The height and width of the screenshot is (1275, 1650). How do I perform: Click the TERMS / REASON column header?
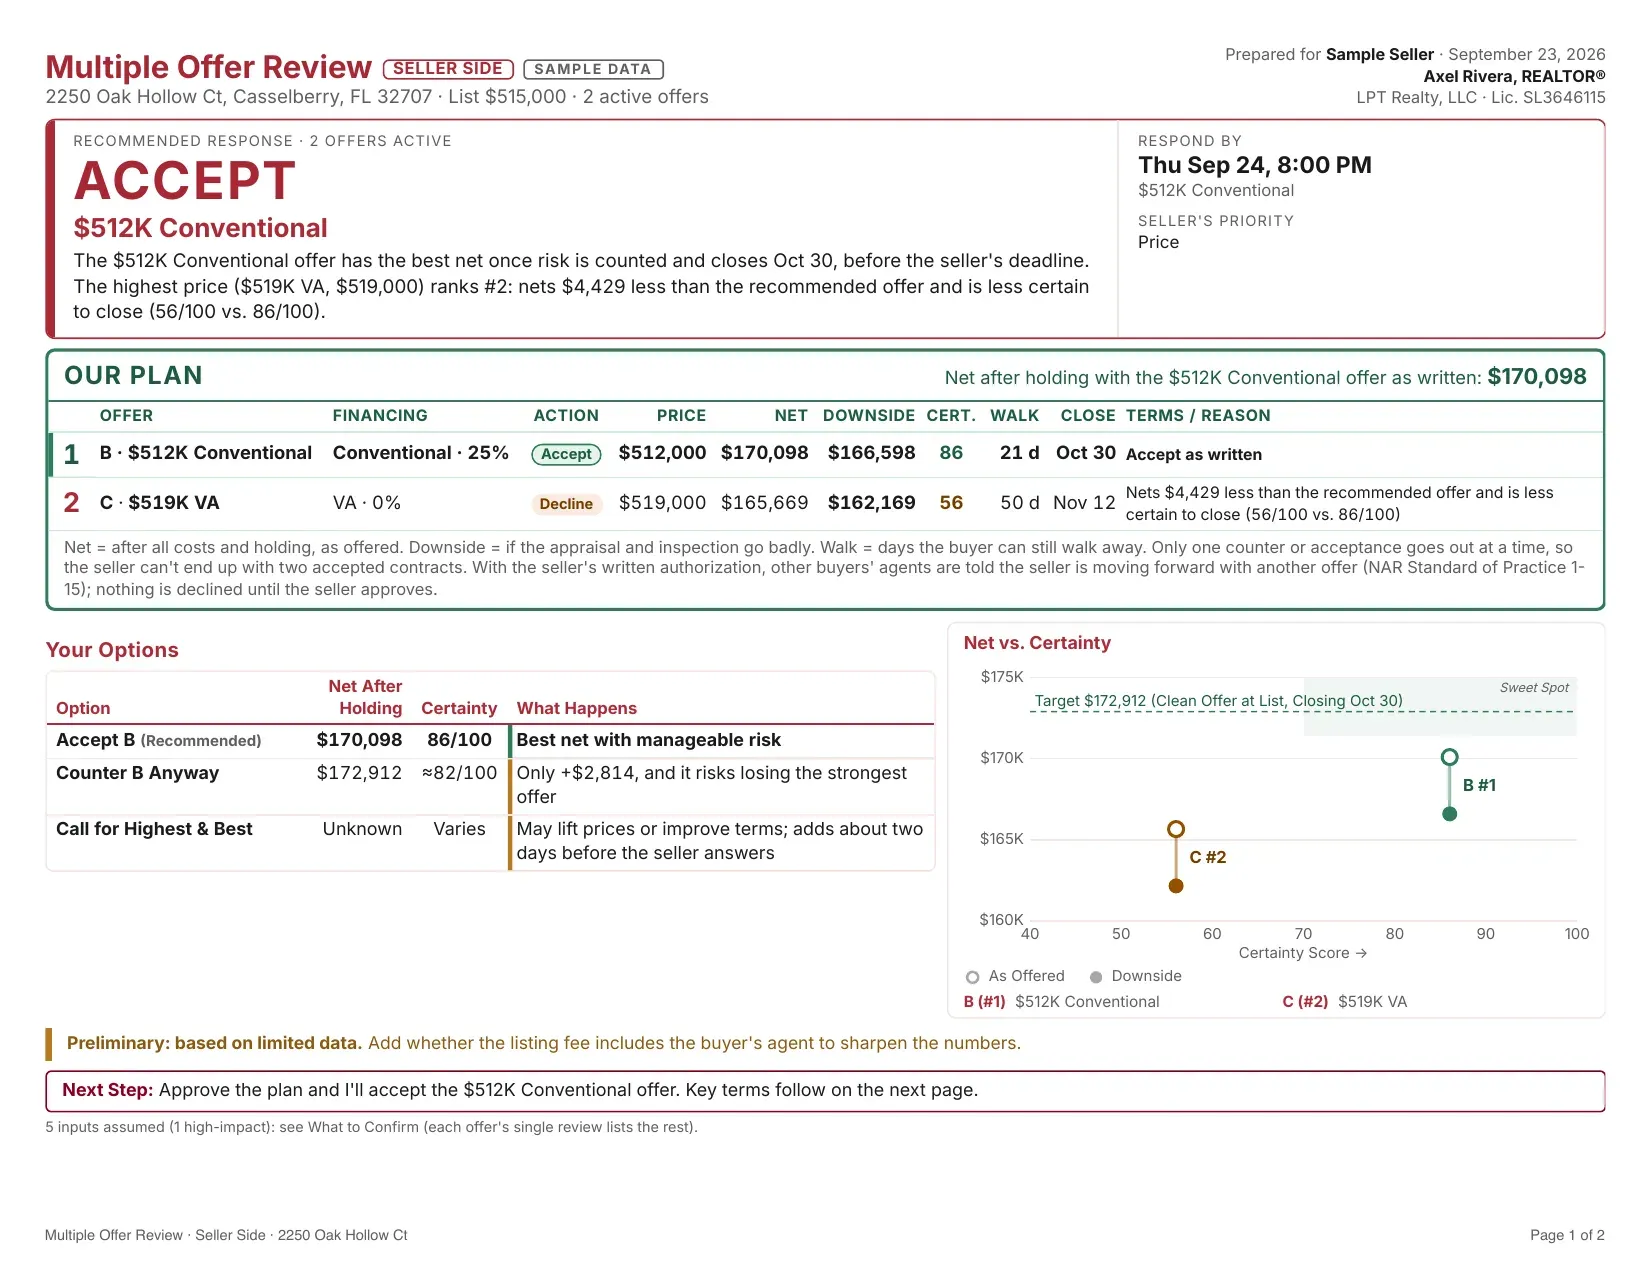(x=1198, y=415)
